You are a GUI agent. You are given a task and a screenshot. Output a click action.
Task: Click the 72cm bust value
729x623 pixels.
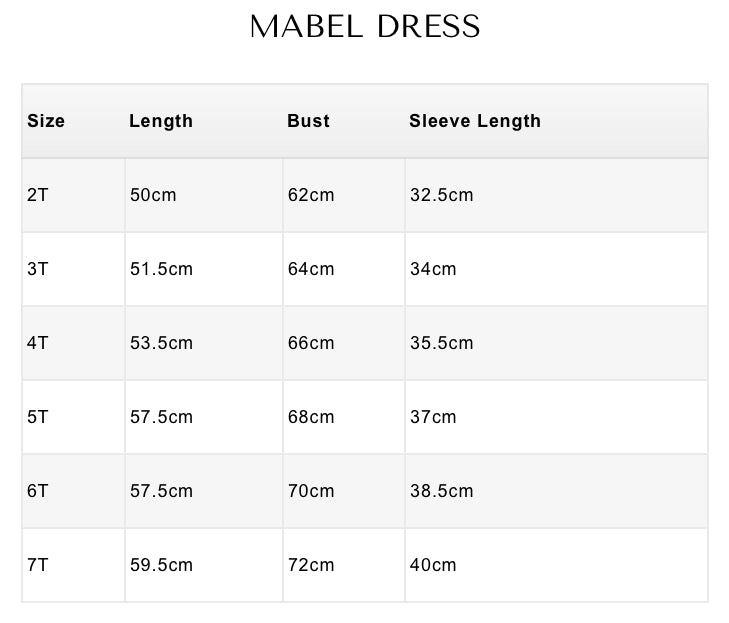click(x=311, y=565)
